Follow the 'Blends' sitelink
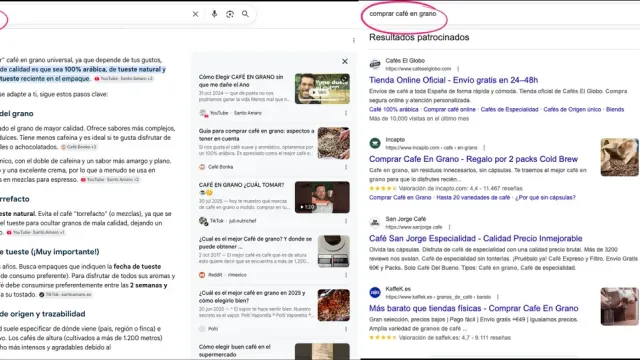 [x=615, y=109]
